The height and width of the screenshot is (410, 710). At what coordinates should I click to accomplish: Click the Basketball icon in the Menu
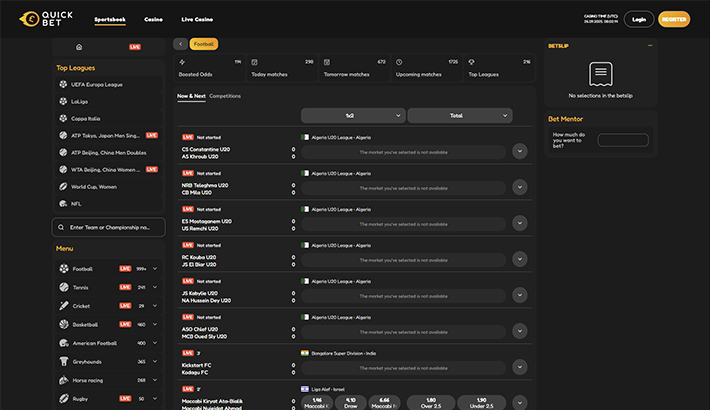click(x=64, y=324)
